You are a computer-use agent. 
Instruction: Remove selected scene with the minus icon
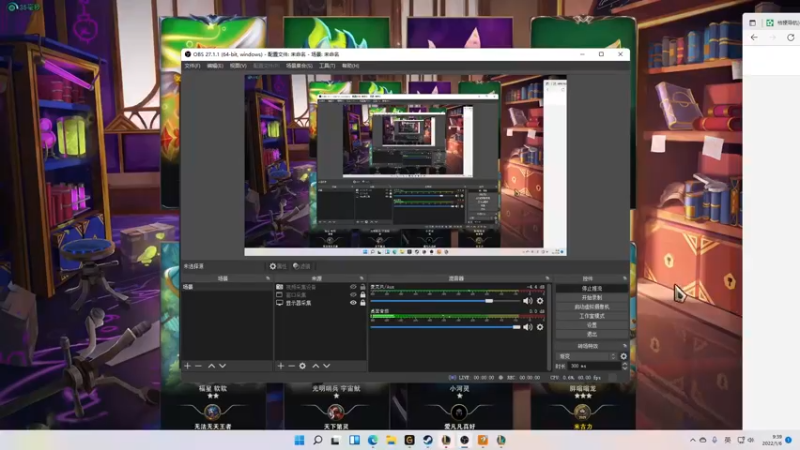click(198, 366)
